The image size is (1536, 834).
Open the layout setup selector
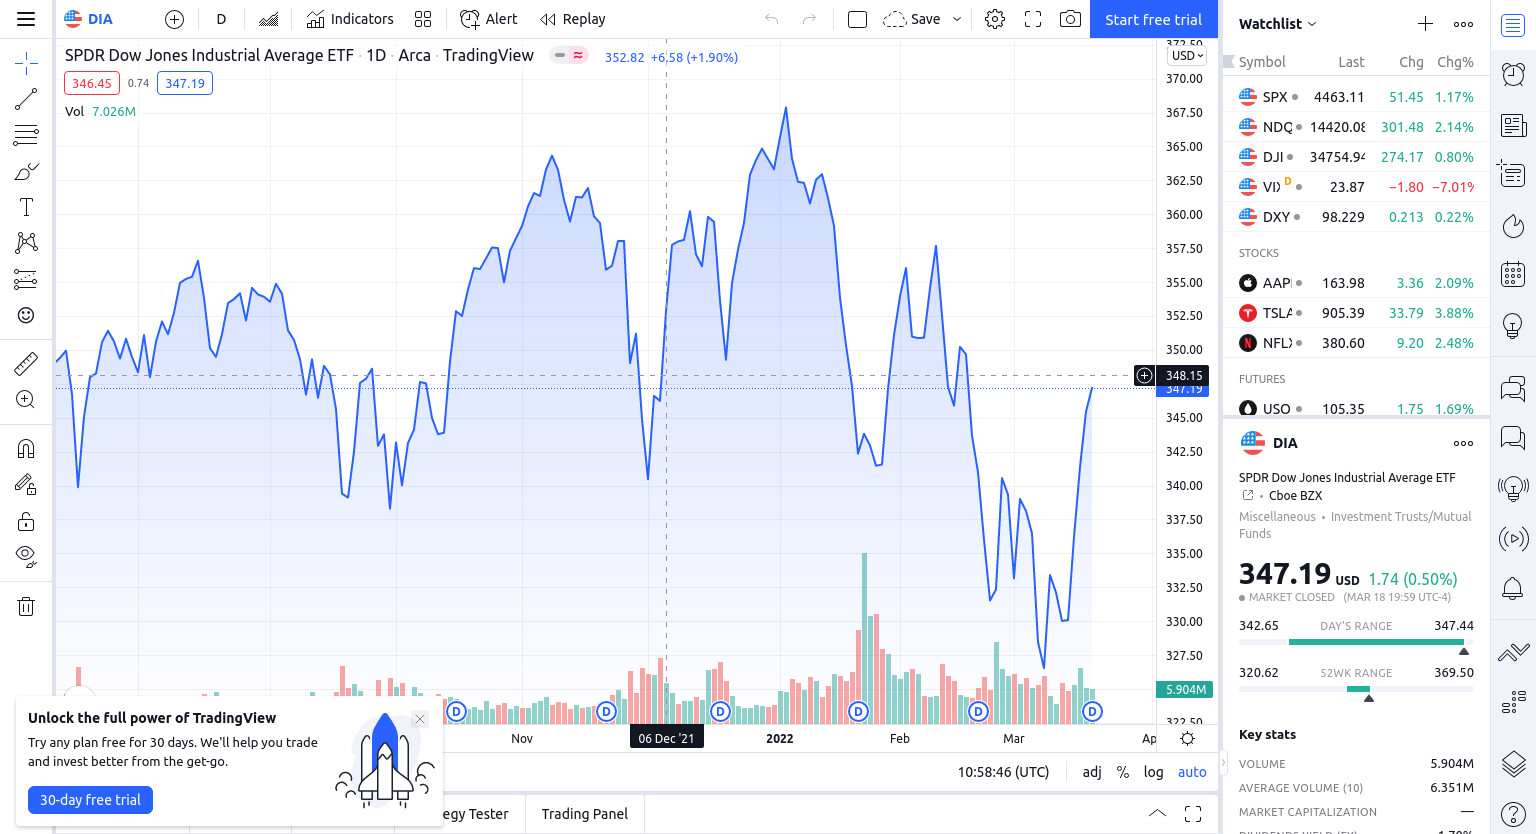857,19
